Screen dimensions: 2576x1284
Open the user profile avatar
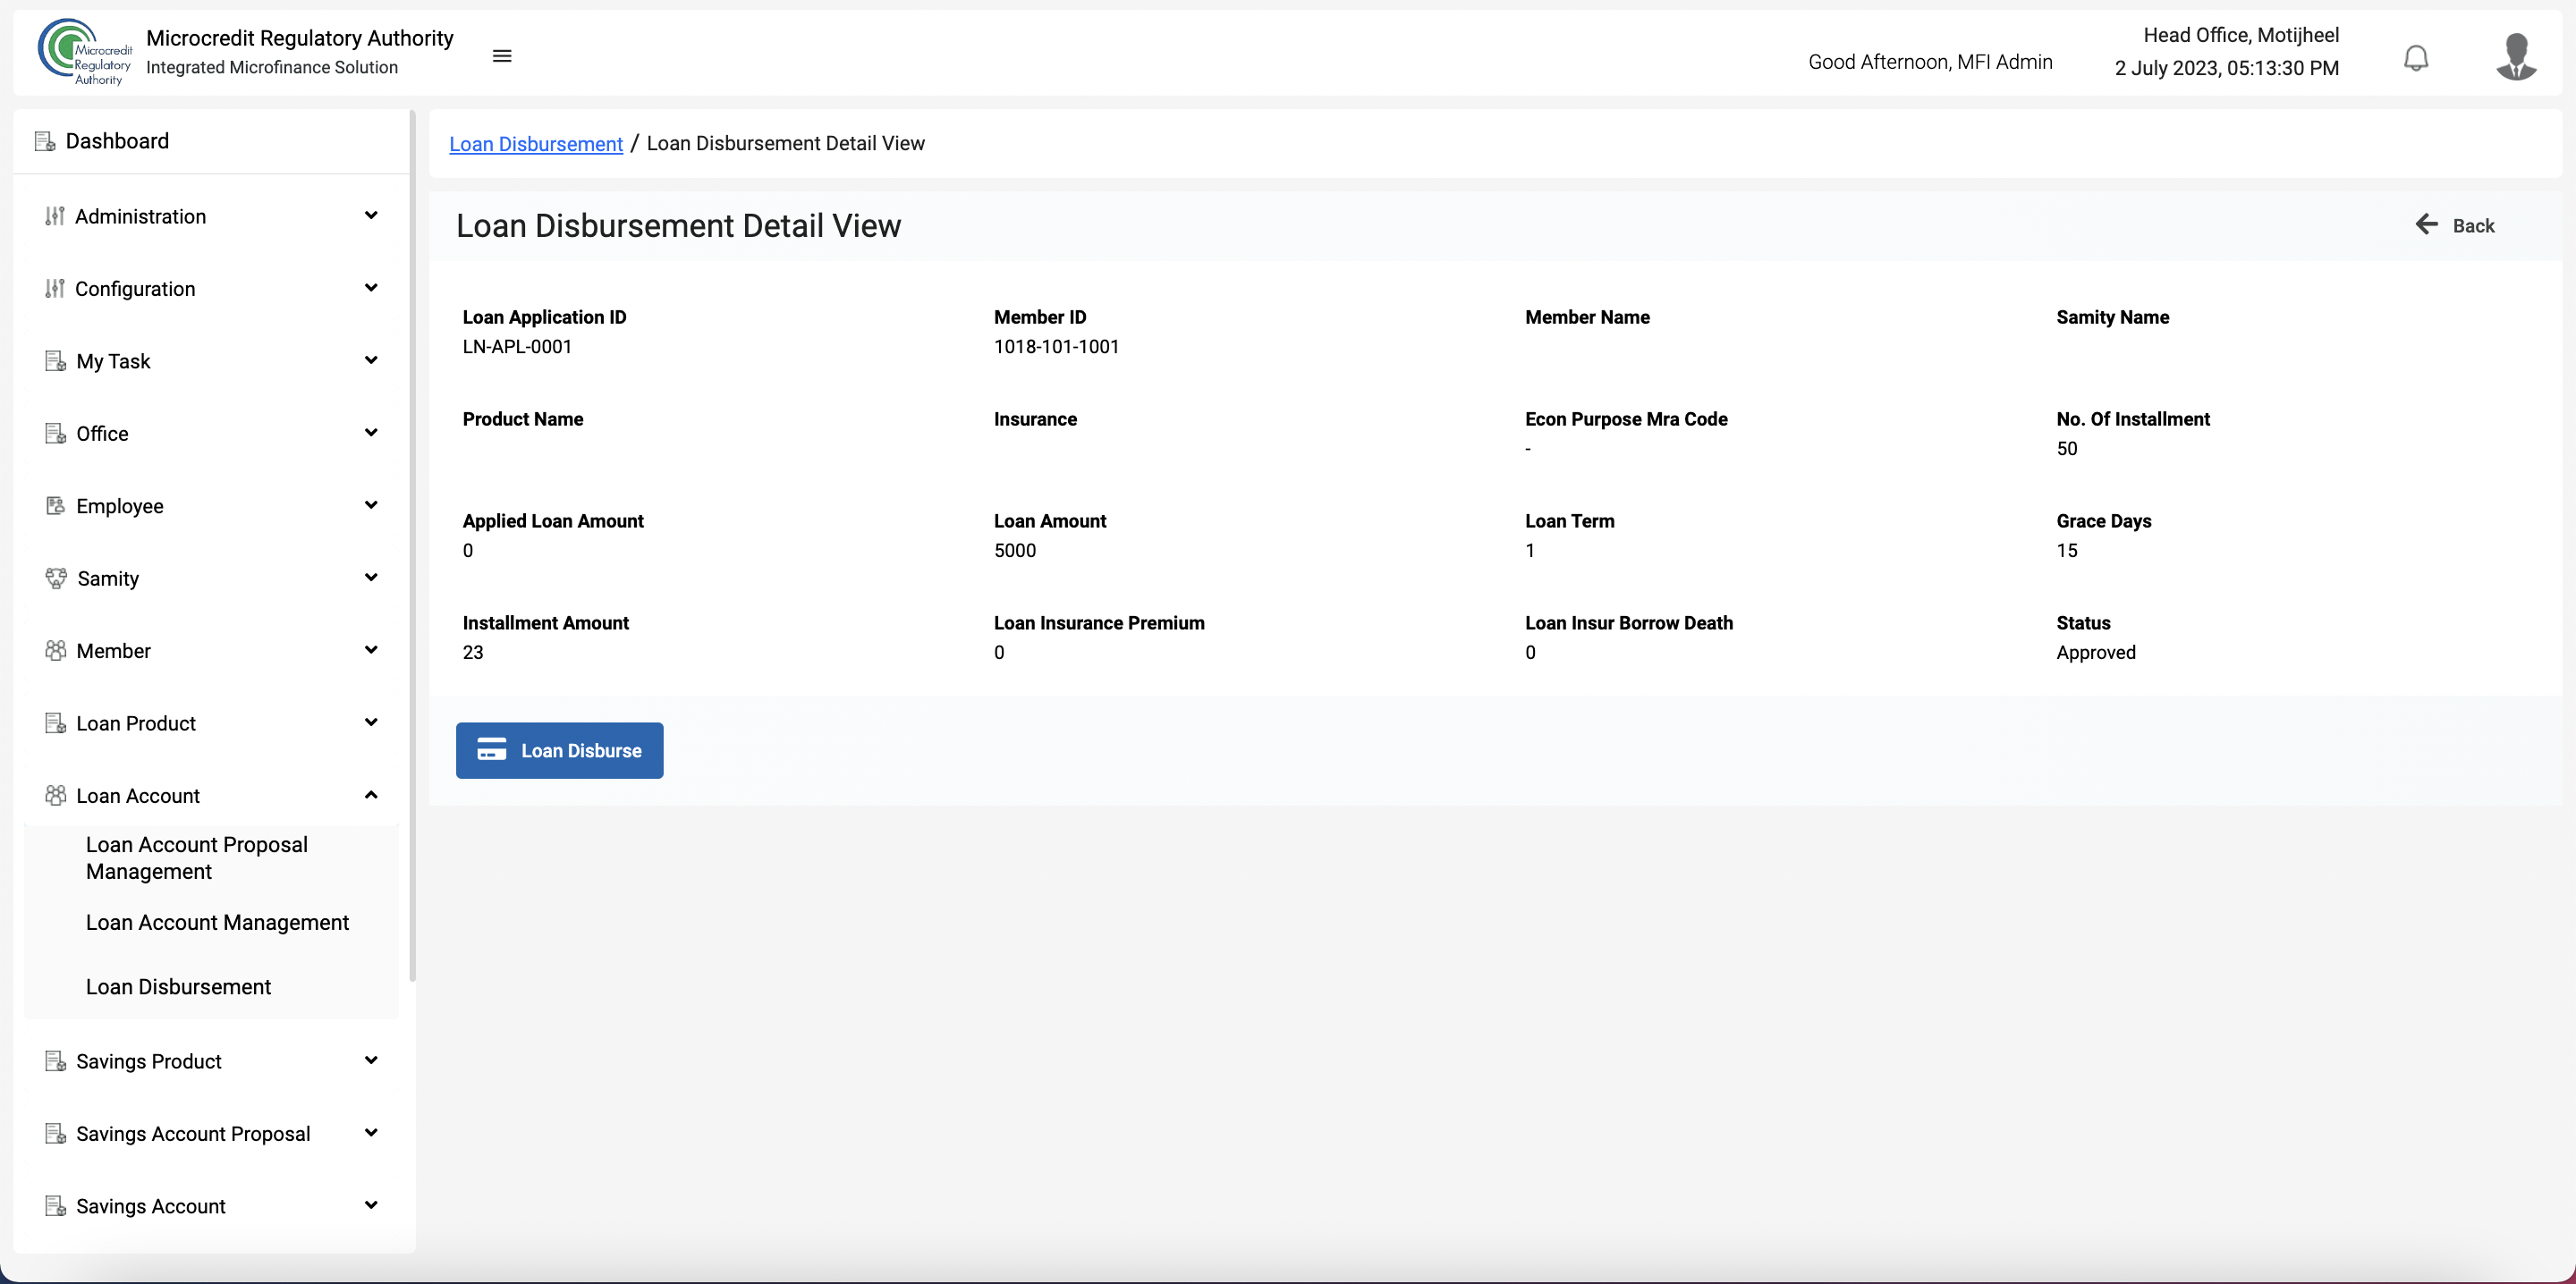(x=2516, y=56)
